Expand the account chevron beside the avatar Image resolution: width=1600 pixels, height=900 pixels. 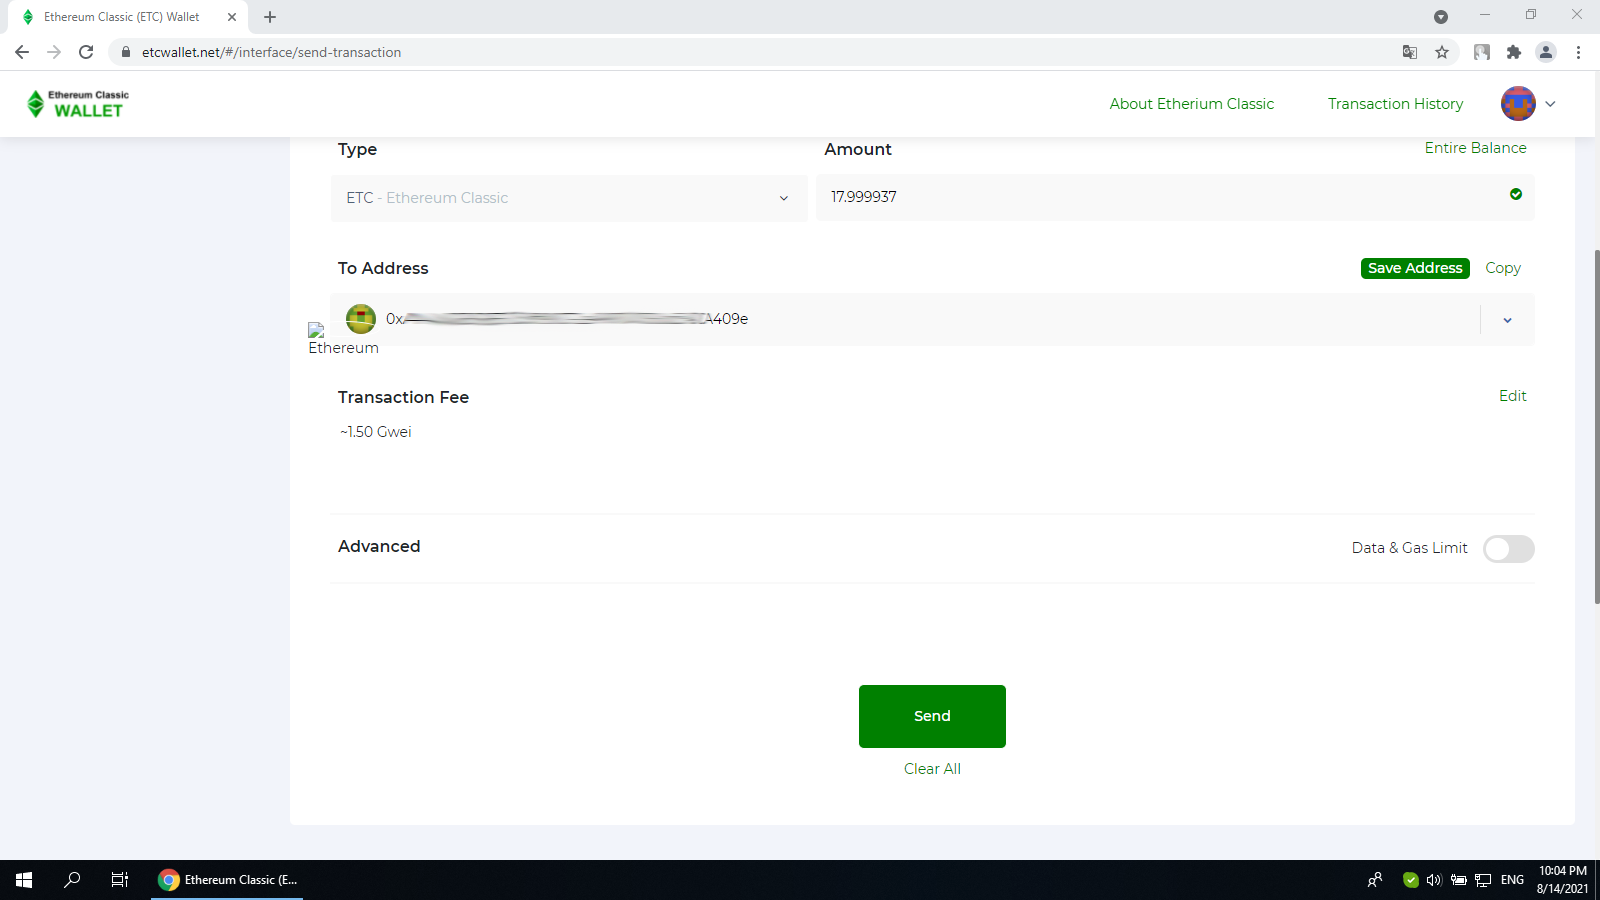click(1550, 103)
